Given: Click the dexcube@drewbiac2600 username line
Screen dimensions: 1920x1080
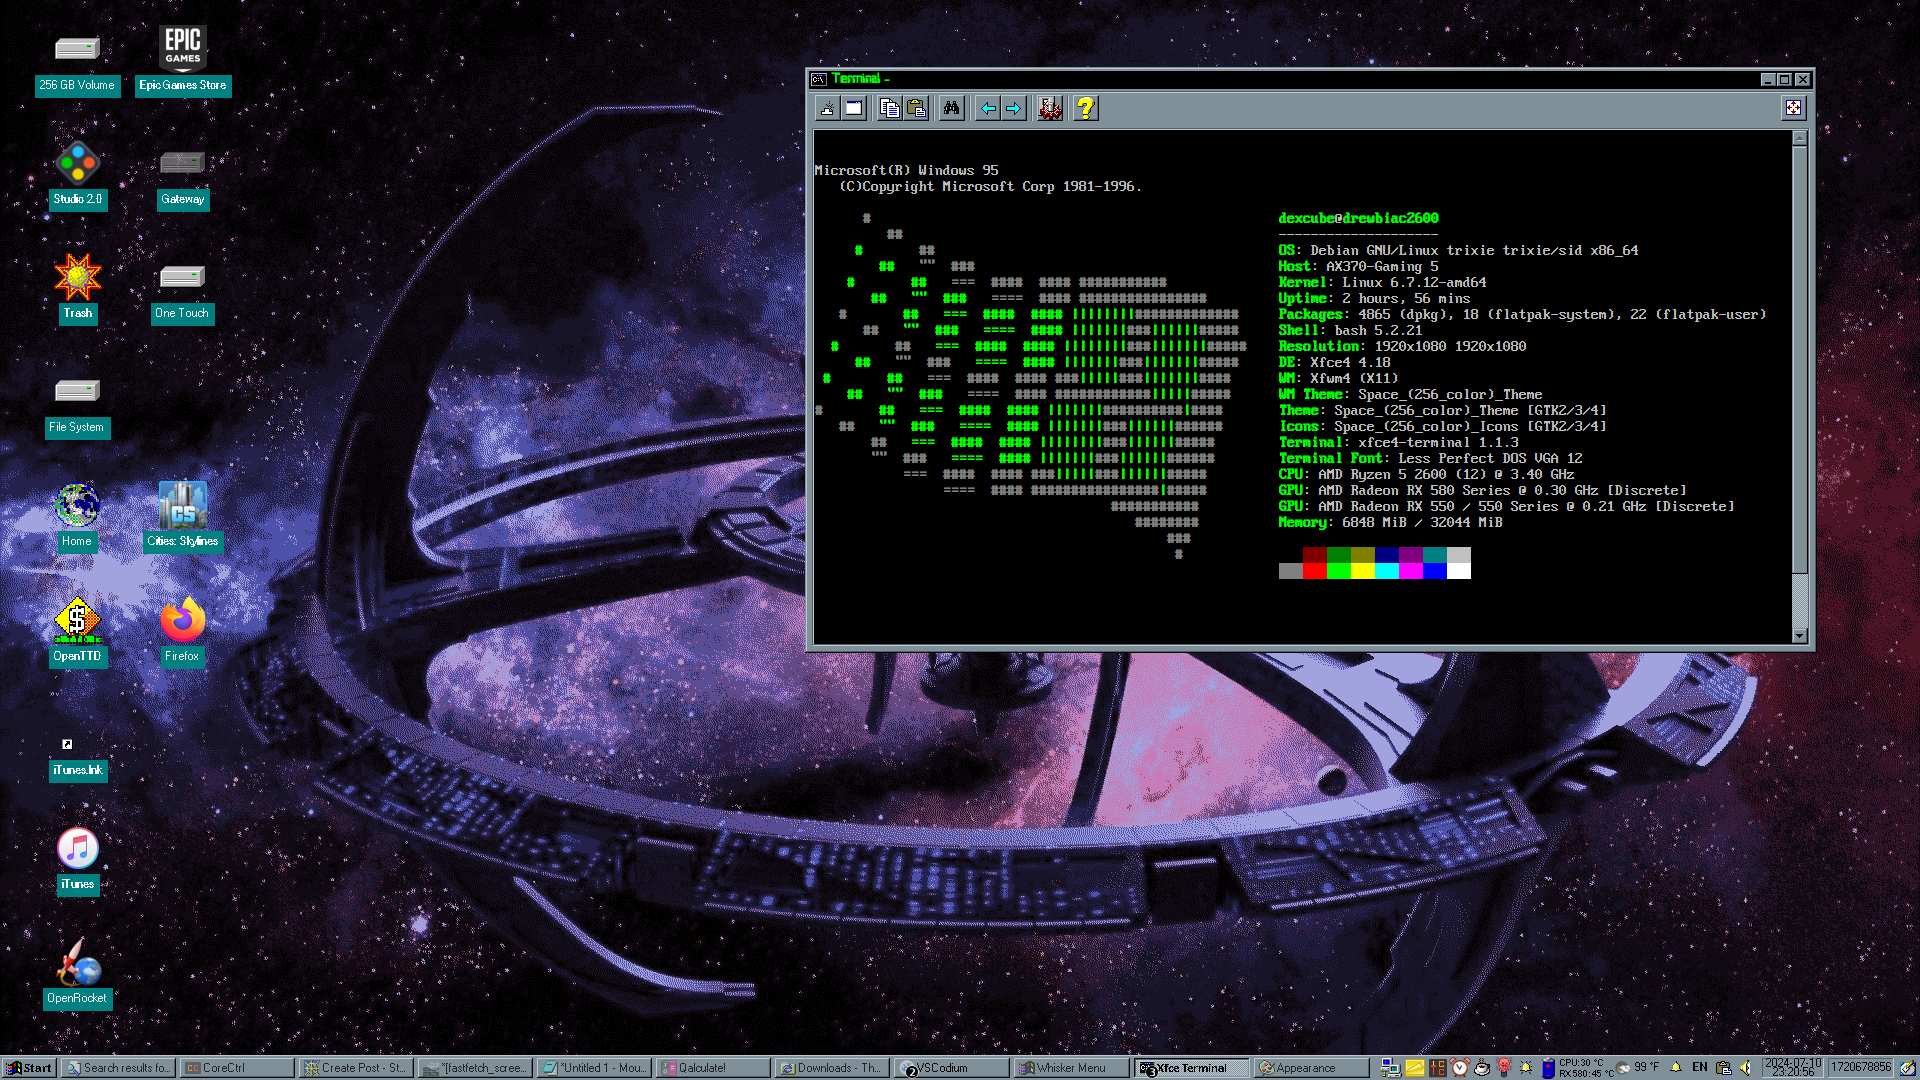Looking at the screenshot, I should (1358, 218).
